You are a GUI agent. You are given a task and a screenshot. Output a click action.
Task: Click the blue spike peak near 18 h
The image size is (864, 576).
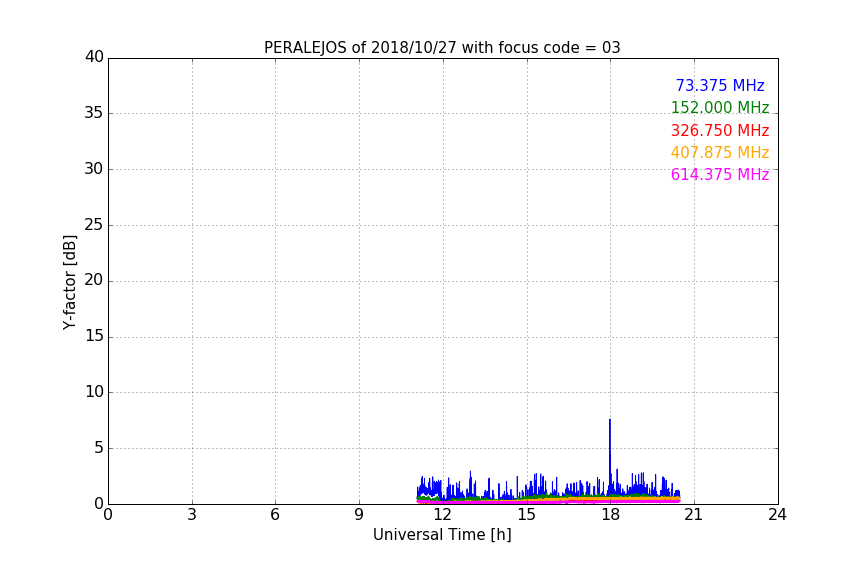pos(610,421)
